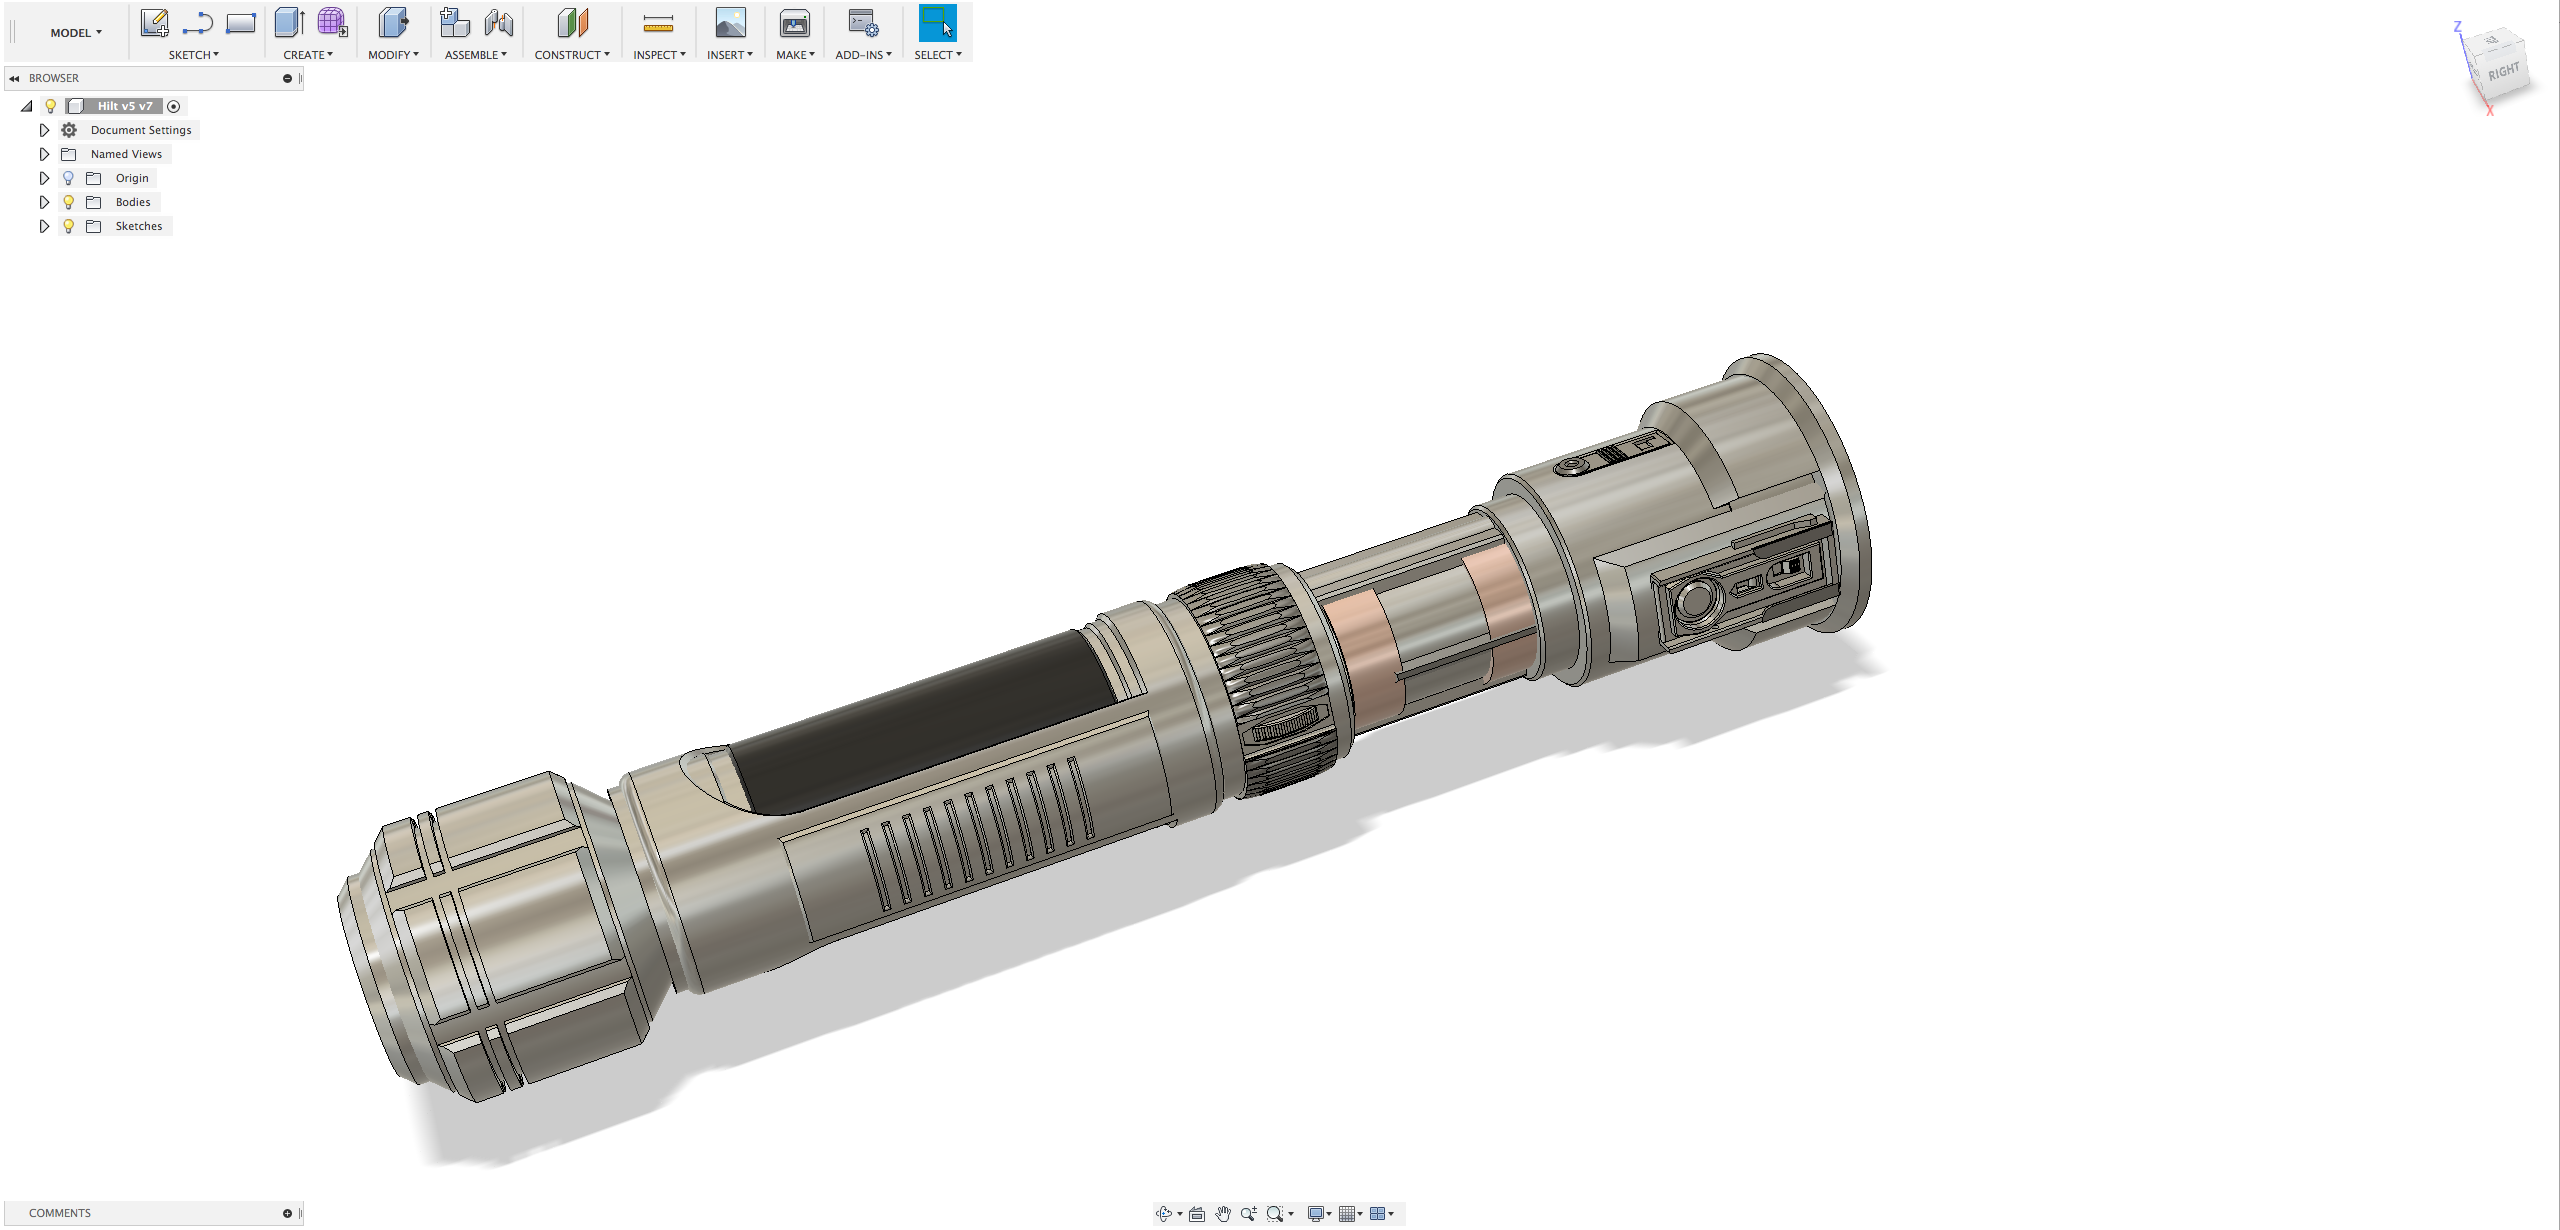Expand the Sketches folder
The width and height of the screenshot is (2560, 1230).
pyautogui.click(x=44, y=226)
